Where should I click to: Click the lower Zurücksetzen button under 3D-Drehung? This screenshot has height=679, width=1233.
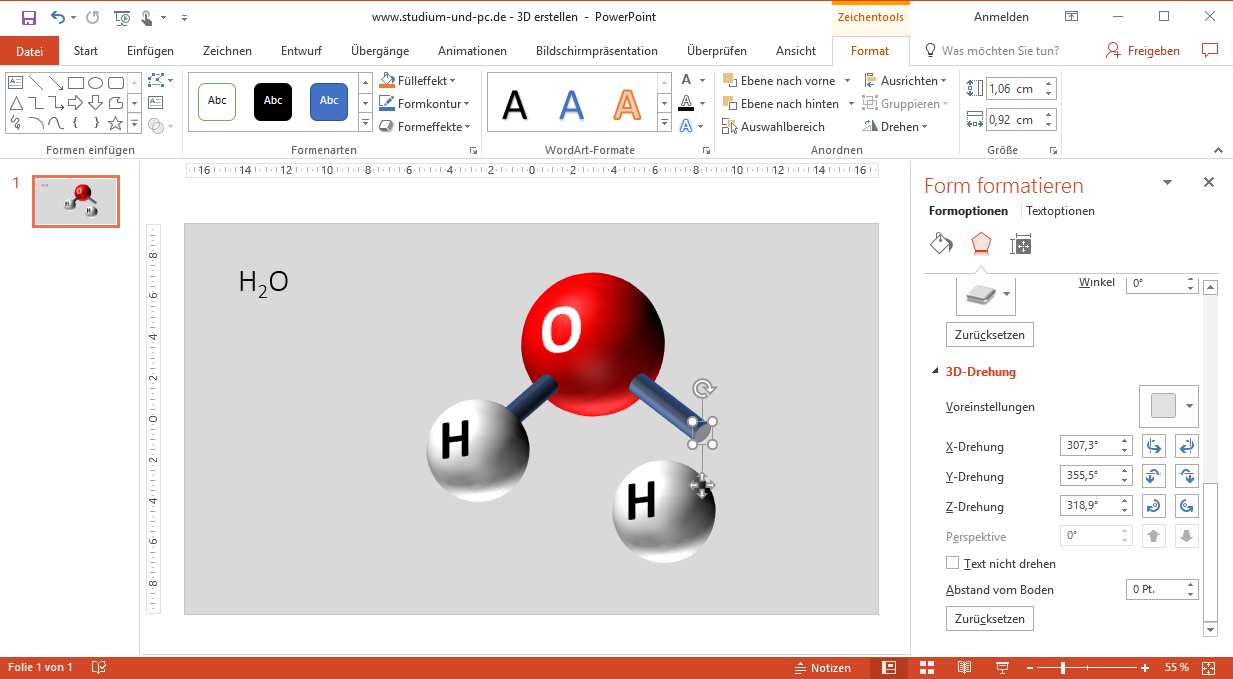(x=990, y=619)
